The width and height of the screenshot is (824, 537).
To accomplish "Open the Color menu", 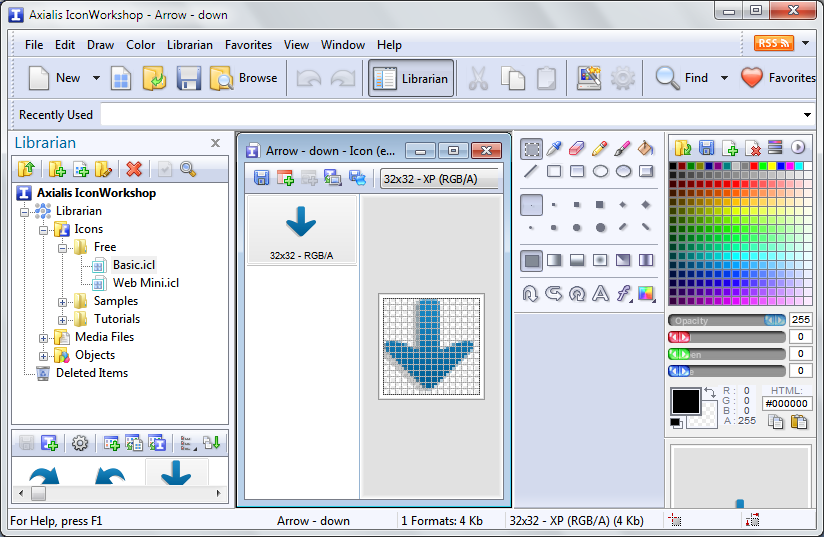I will coord(140,45).
